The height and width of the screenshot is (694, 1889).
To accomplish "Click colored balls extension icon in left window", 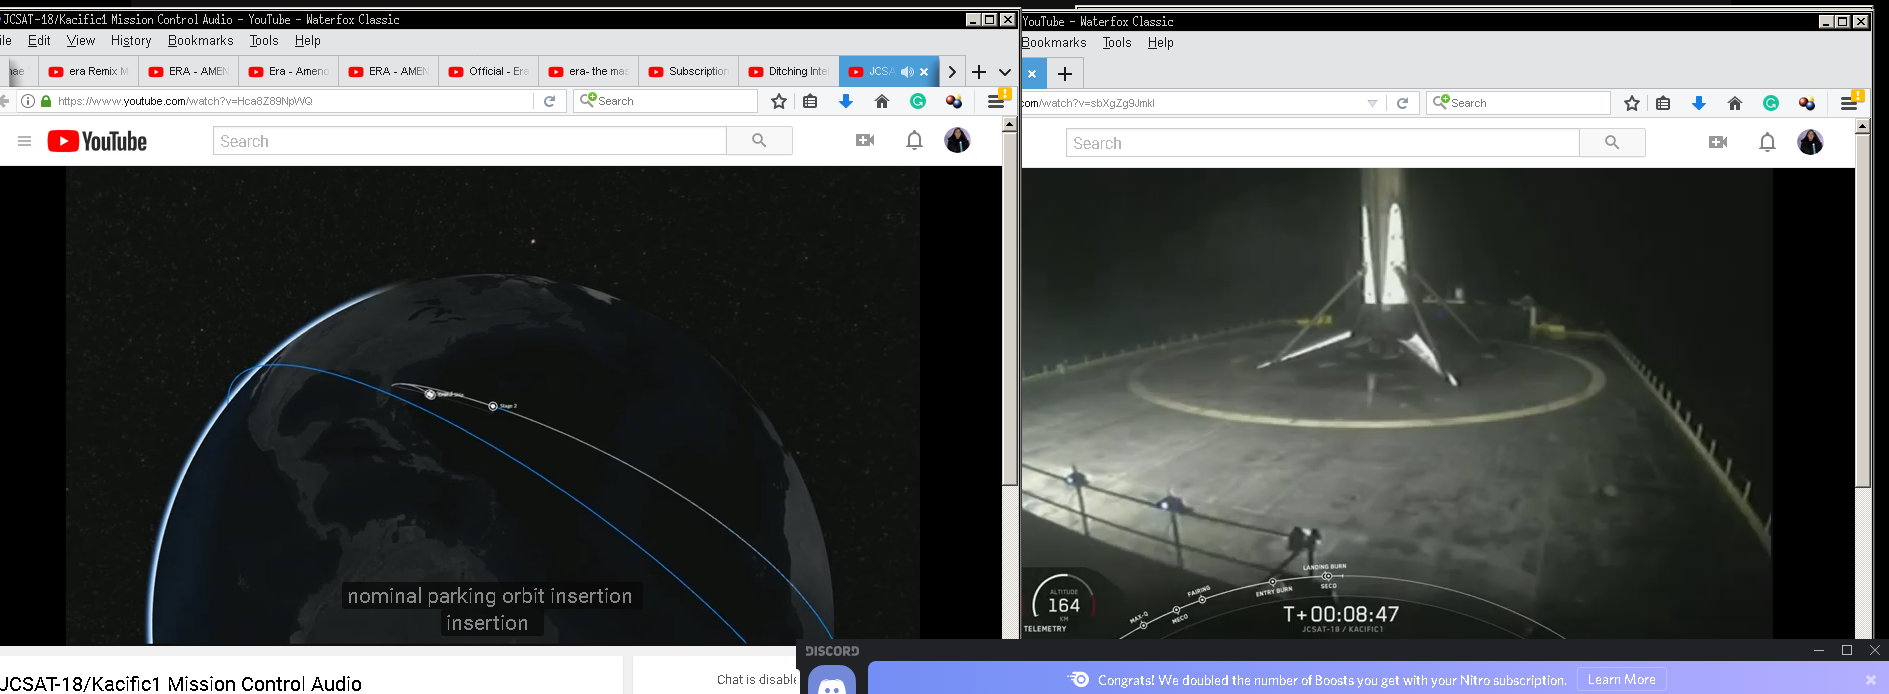I will (954, 101).
